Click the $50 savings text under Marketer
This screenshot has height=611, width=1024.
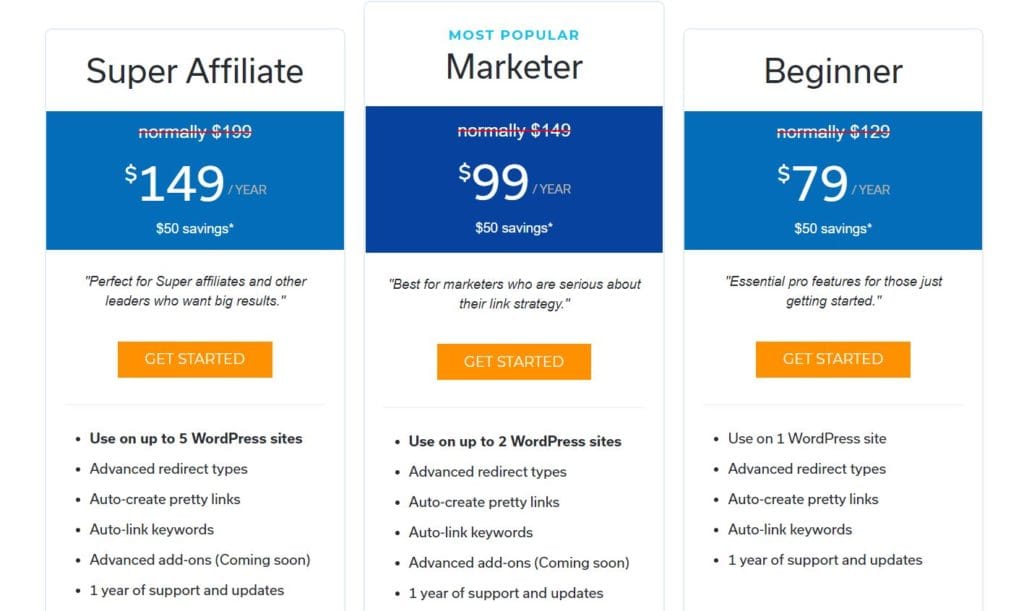pyautogui.click(x=513, y=227)
